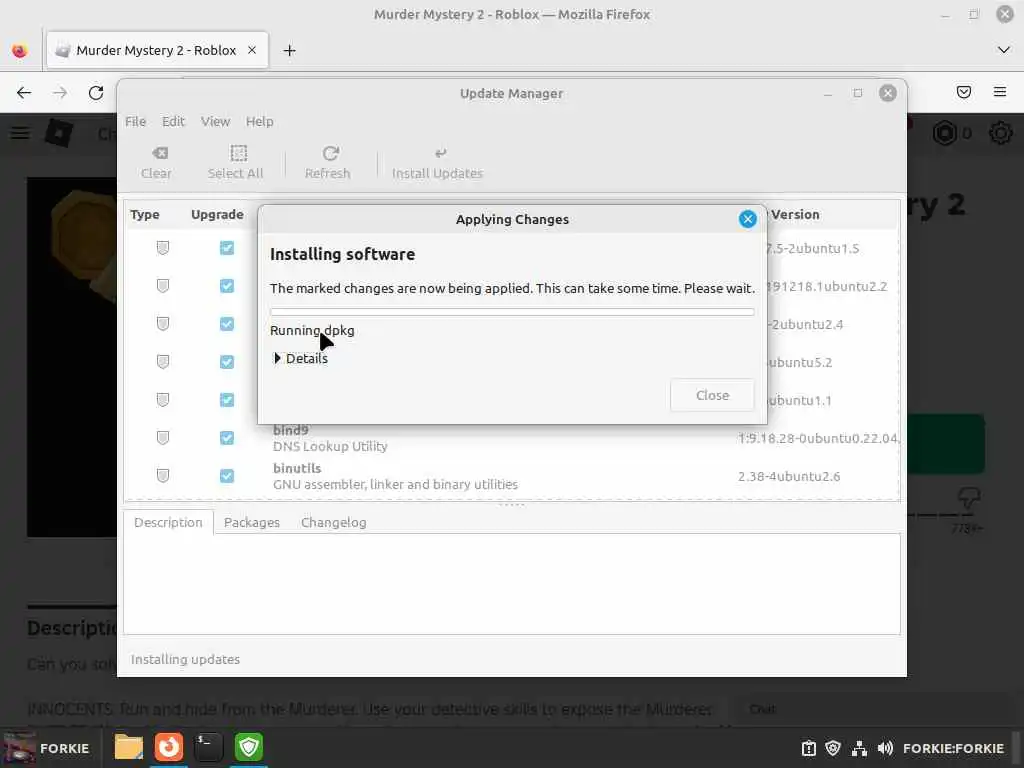
Task: Click the volume speaker tray icon
Action: pyautogui.click(x=886, y=748)
